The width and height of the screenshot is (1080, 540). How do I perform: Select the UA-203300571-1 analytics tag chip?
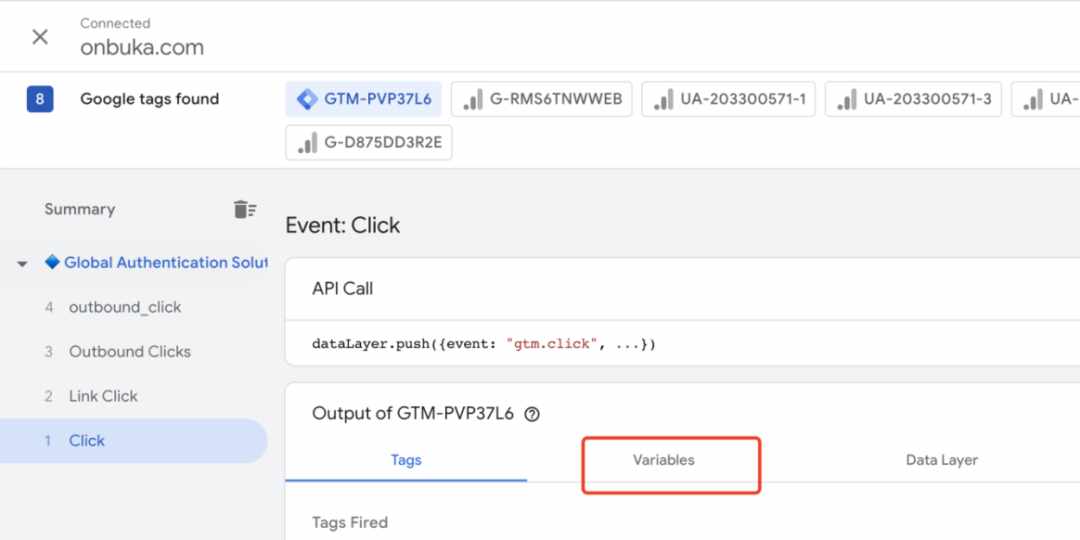(728, 99)
